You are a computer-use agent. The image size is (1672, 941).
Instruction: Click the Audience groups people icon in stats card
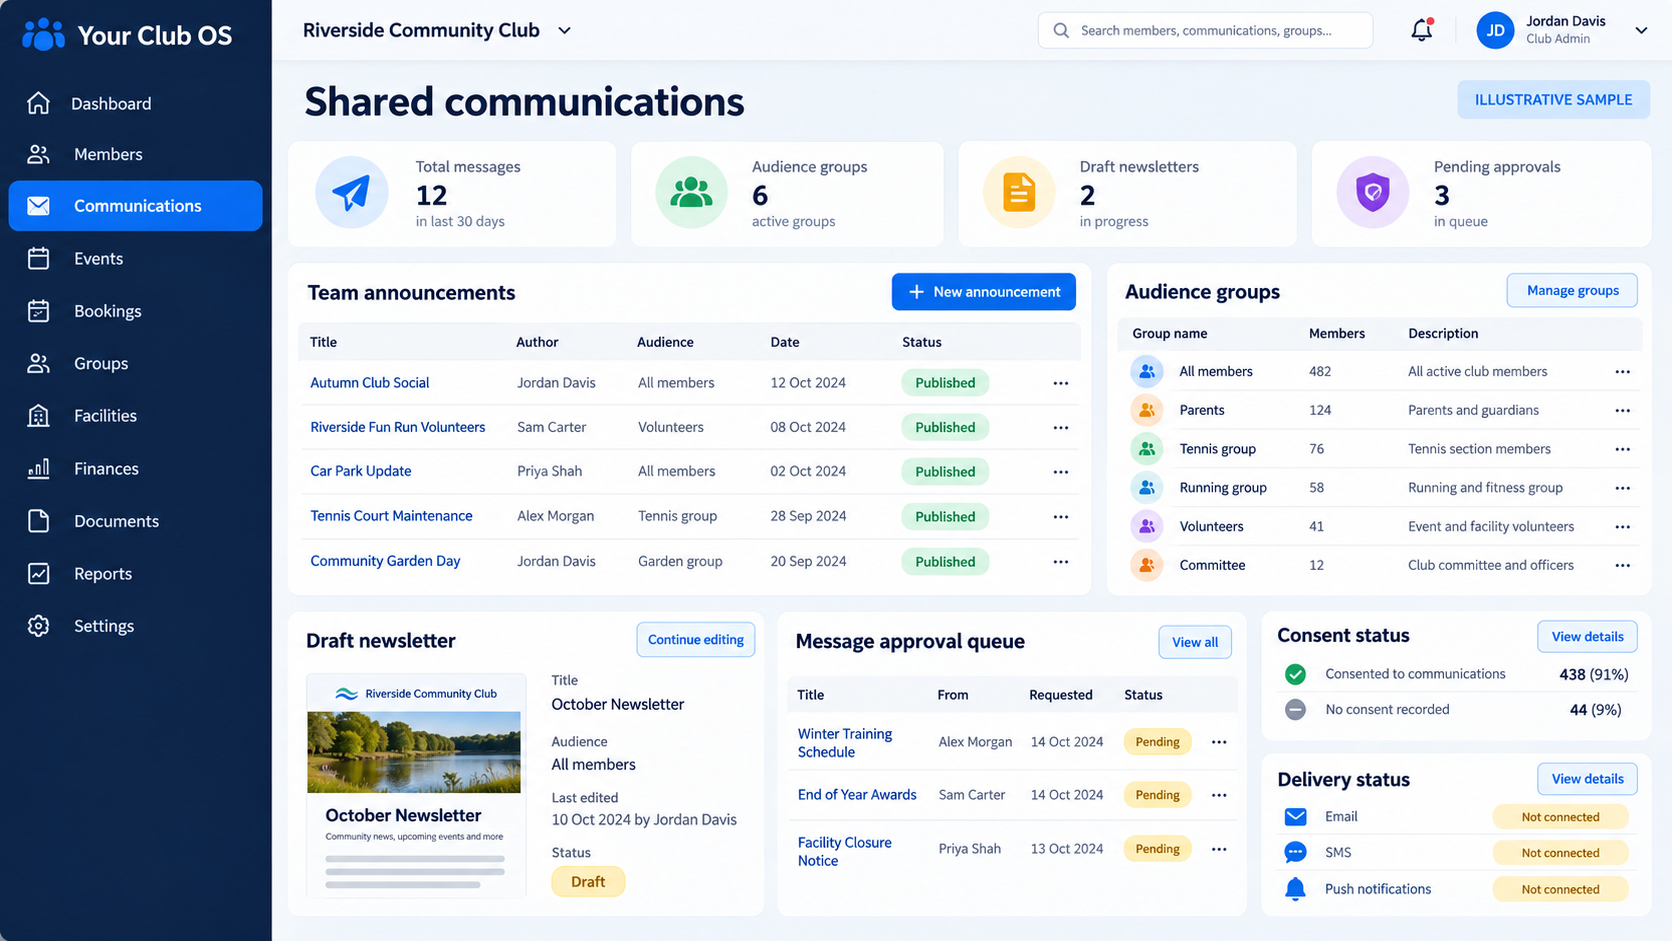tap(691, 192)
